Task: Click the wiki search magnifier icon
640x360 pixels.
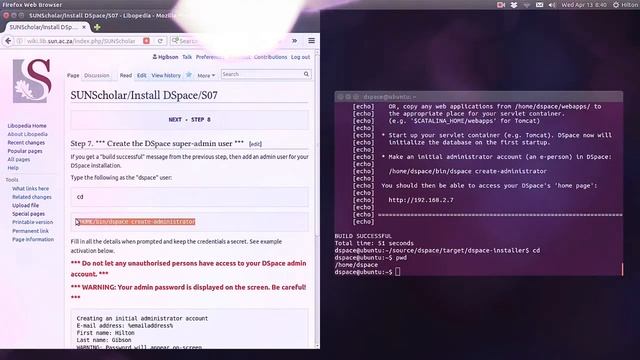Action: click(306, 74)
